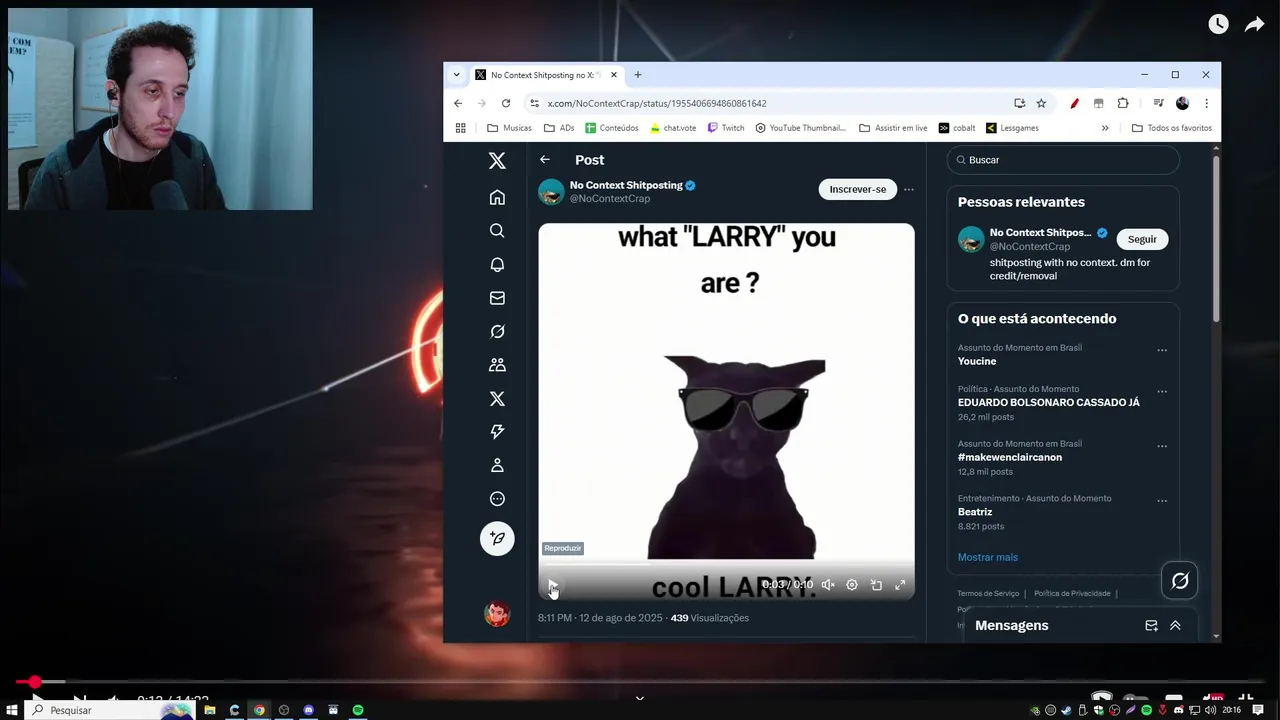
Task: Open options for the Youcine trend
Action: [x=1162, y=350]
